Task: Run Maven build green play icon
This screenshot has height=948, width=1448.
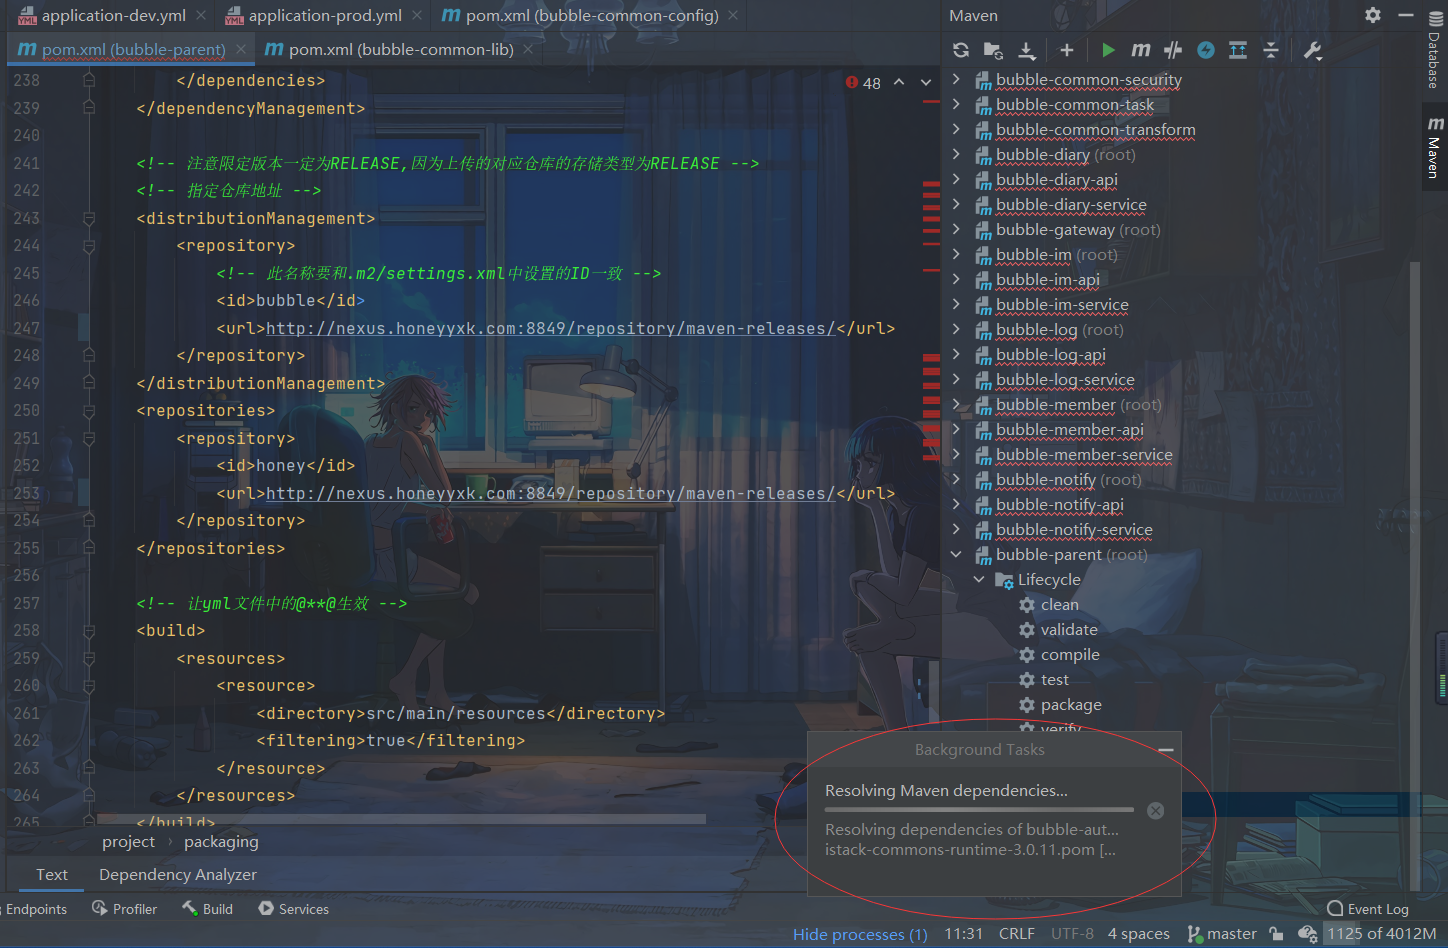Action: pyautogui.click(x=1108, y=50)
